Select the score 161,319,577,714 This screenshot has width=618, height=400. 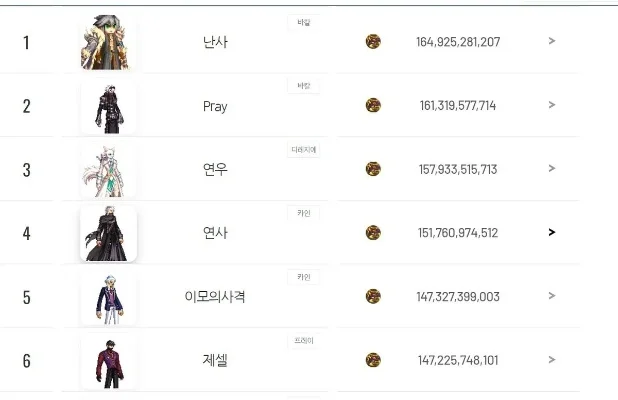(458, 106)
